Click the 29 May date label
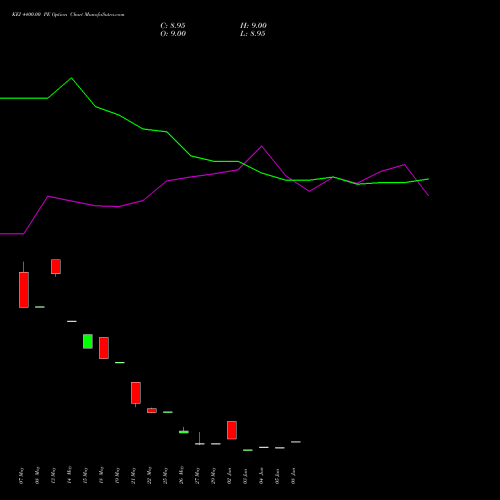The height and width of the screenshot is (500, 500). [x=214, y=476]
